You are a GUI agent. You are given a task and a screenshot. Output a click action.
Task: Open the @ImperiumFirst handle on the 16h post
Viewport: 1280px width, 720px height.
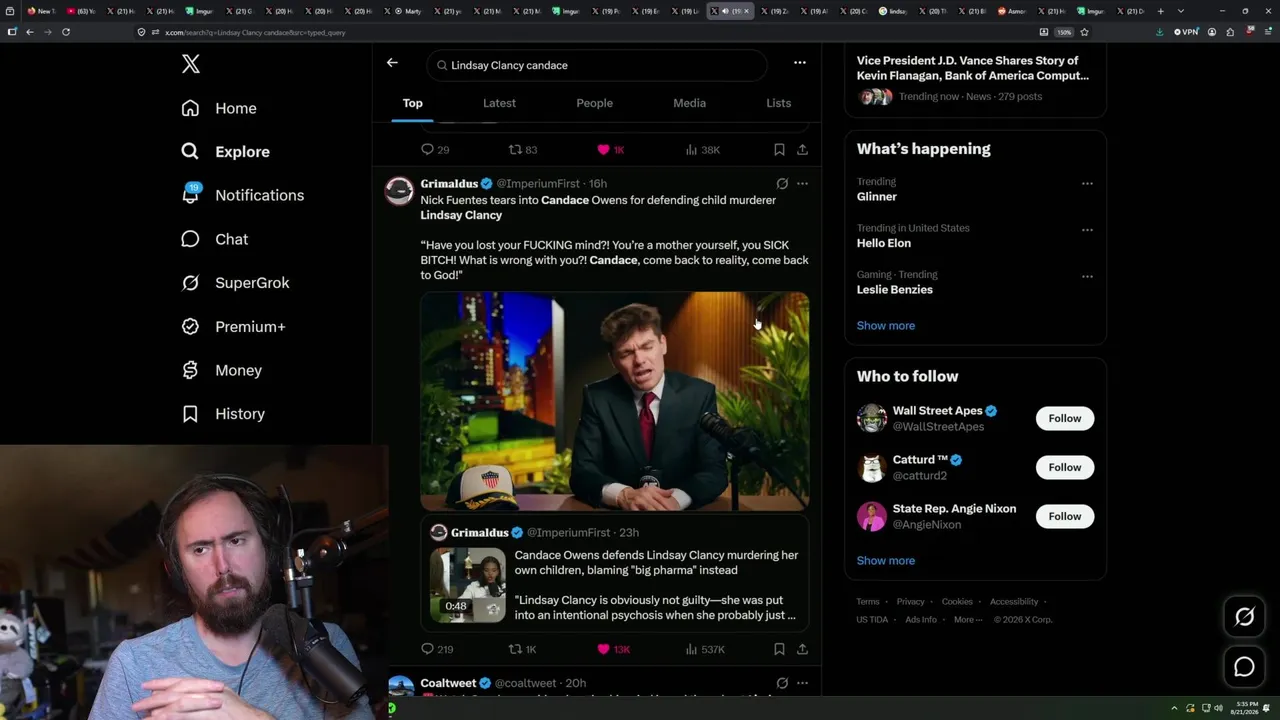point(540,184)
